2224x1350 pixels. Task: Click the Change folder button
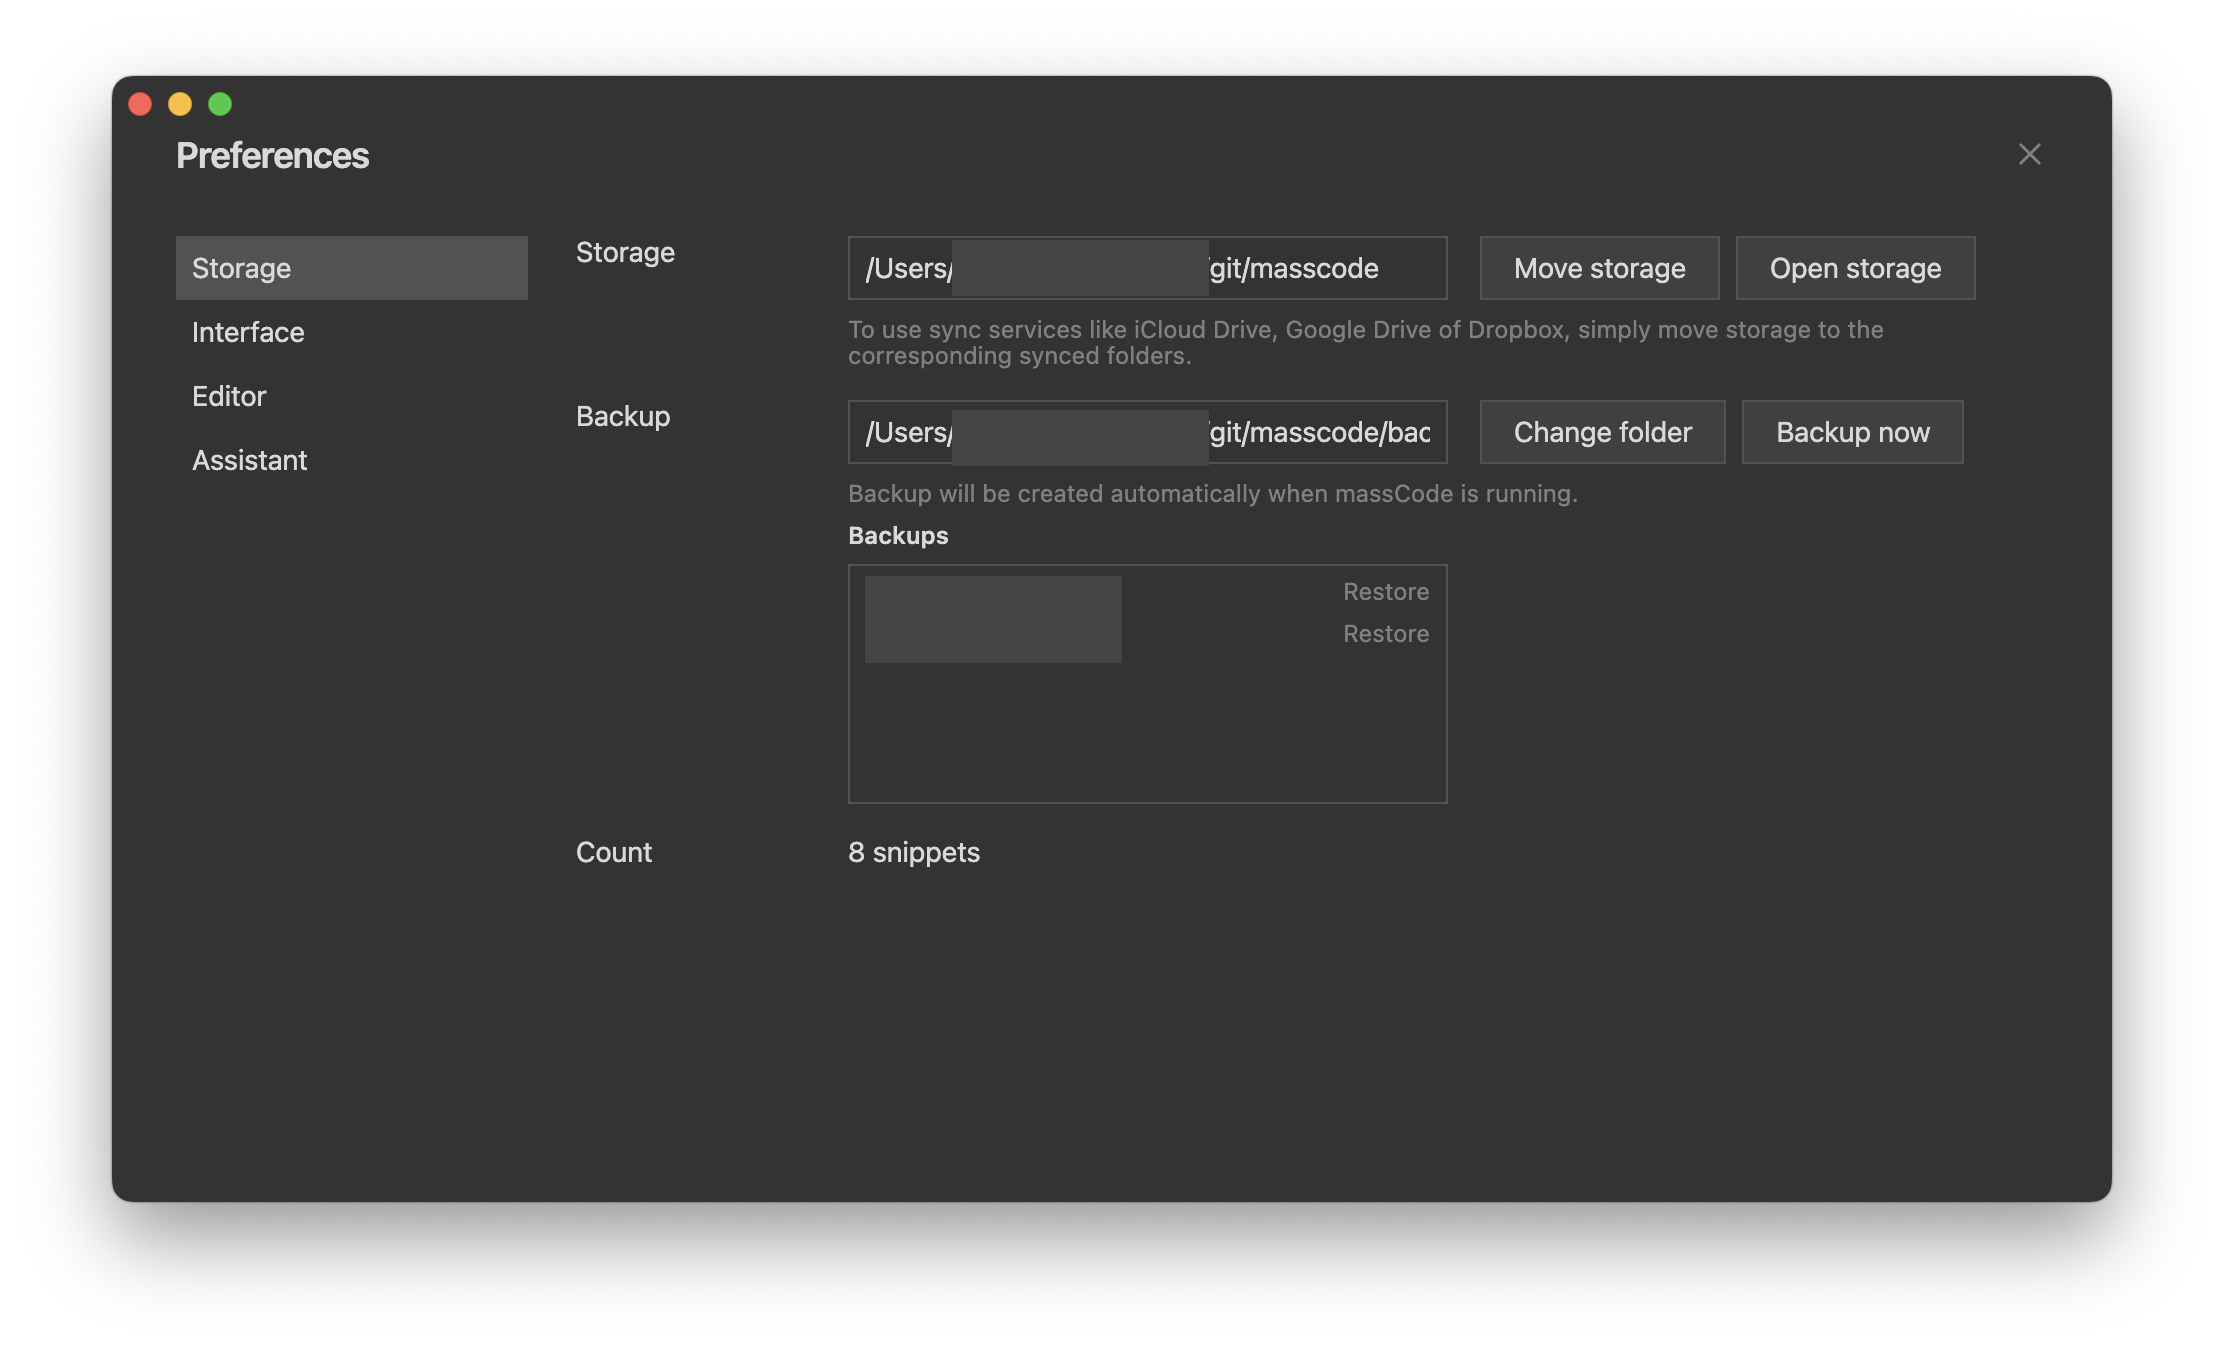pos(1602,432)
